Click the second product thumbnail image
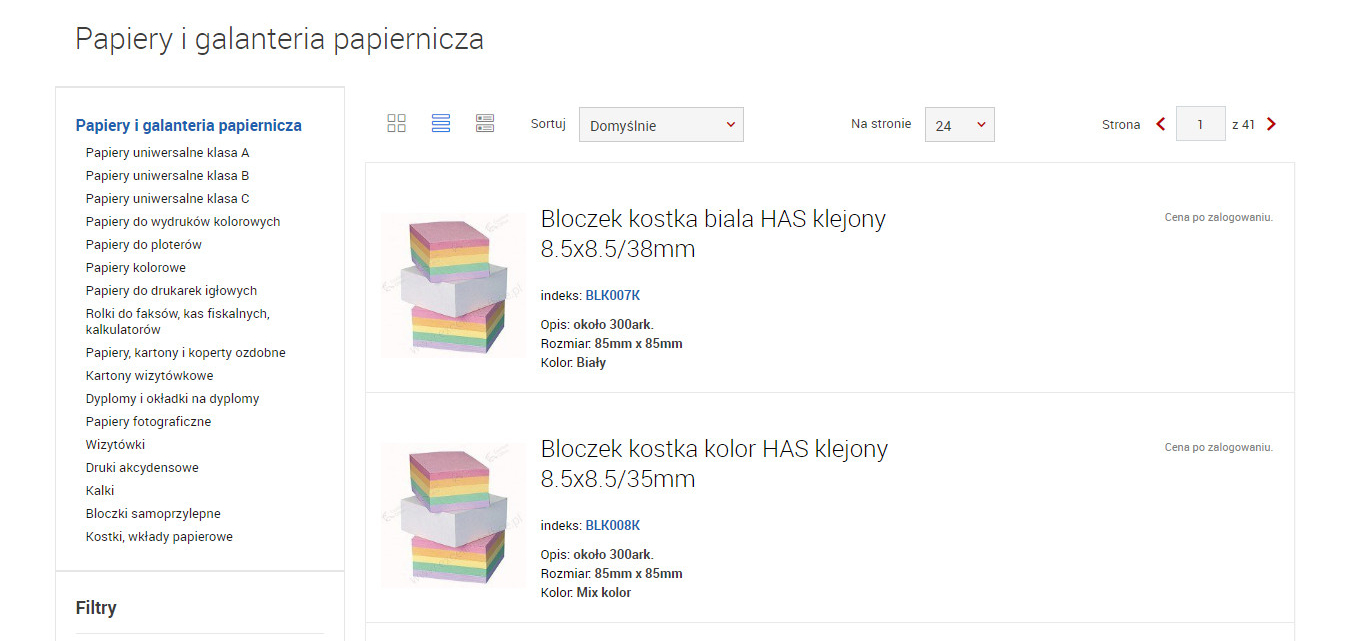Screen dimensions: 1348x641 [453, 515]
